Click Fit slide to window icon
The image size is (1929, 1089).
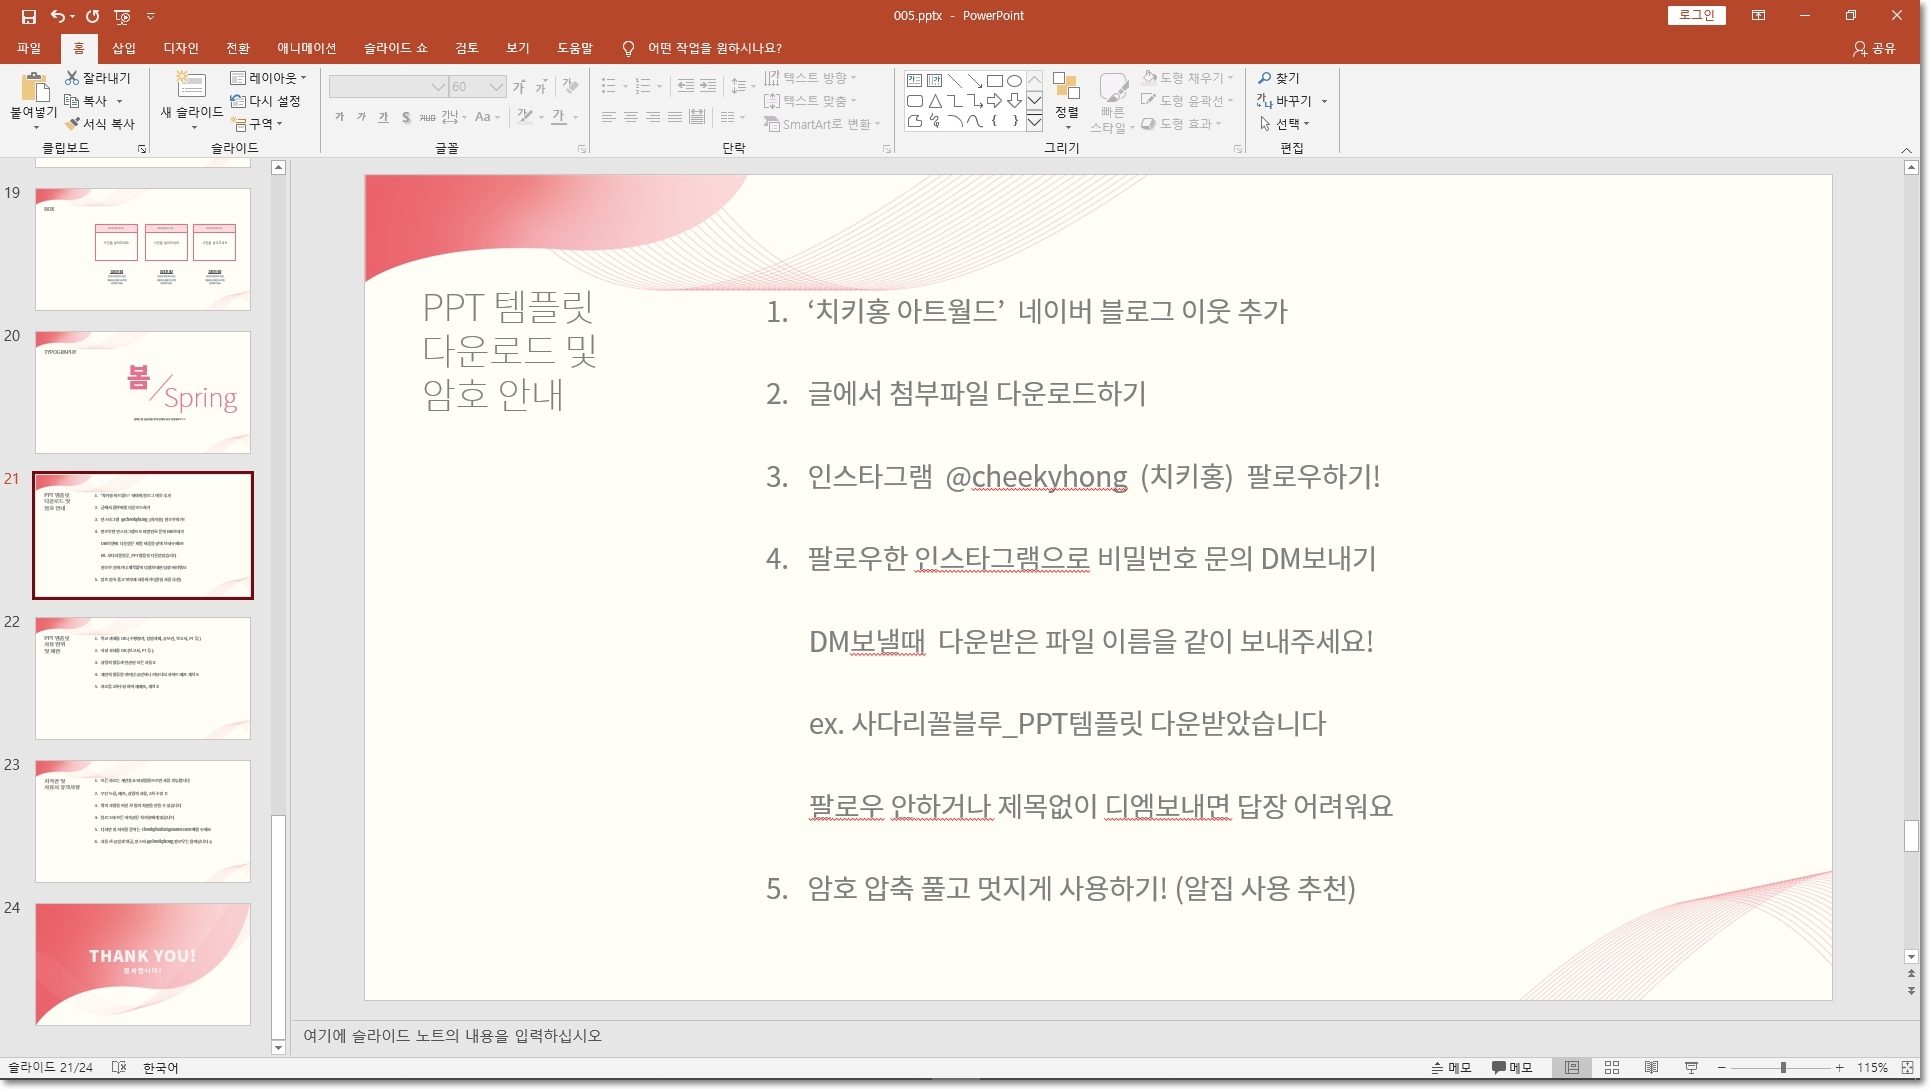pyautogui.click(x=1907, y=1068)
